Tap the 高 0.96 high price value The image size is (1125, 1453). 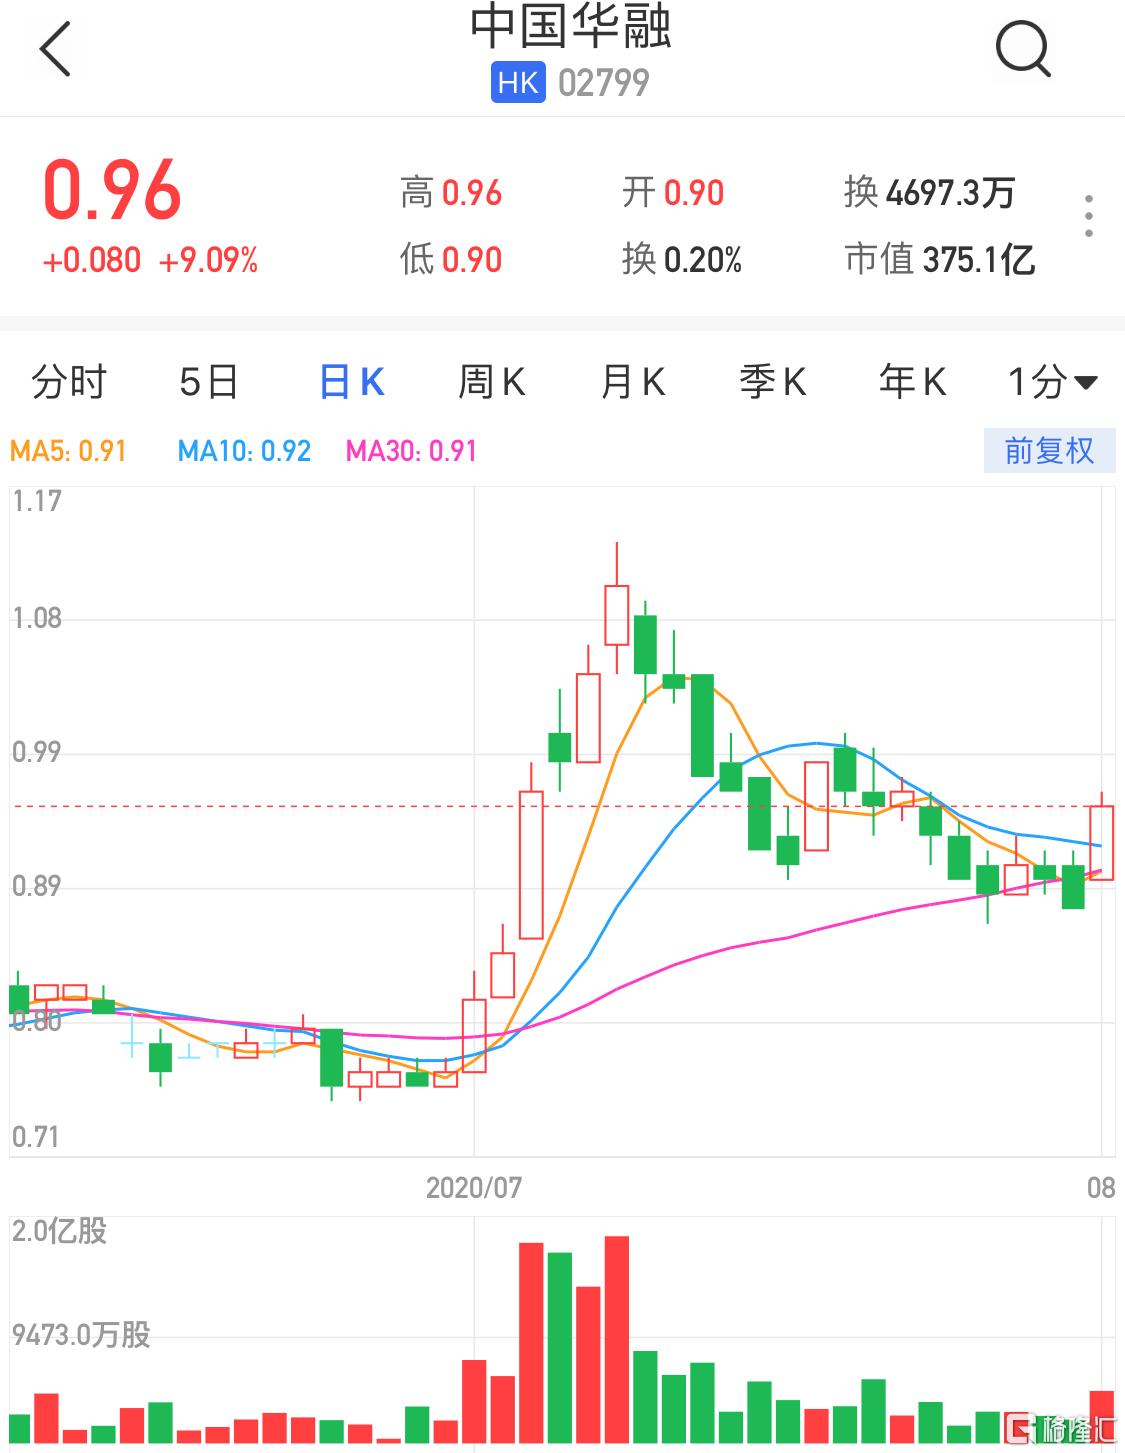tap(451, 193)
